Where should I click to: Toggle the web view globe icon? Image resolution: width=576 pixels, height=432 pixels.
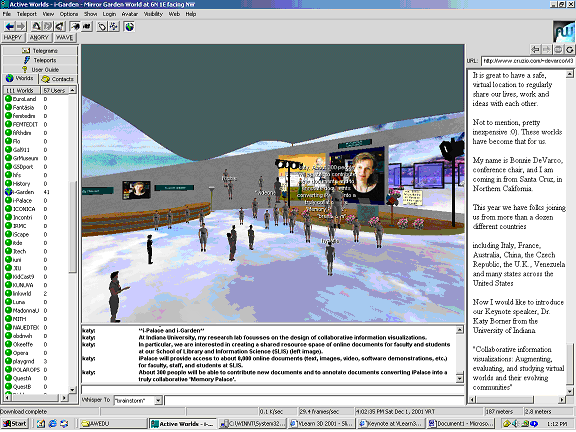tap(129, 26)
